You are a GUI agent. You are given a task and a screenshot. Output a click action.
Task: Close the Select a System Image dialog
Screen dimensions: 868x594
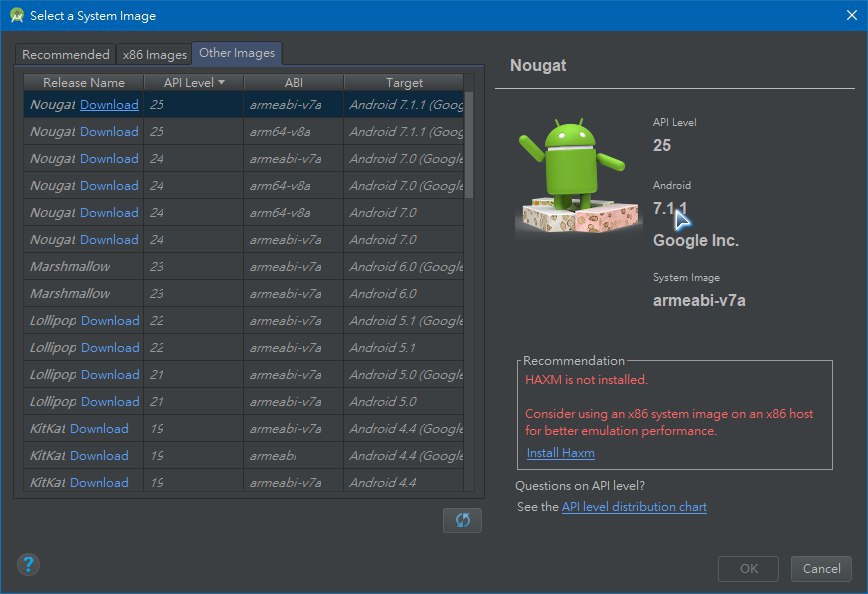[x=846, y=16]
